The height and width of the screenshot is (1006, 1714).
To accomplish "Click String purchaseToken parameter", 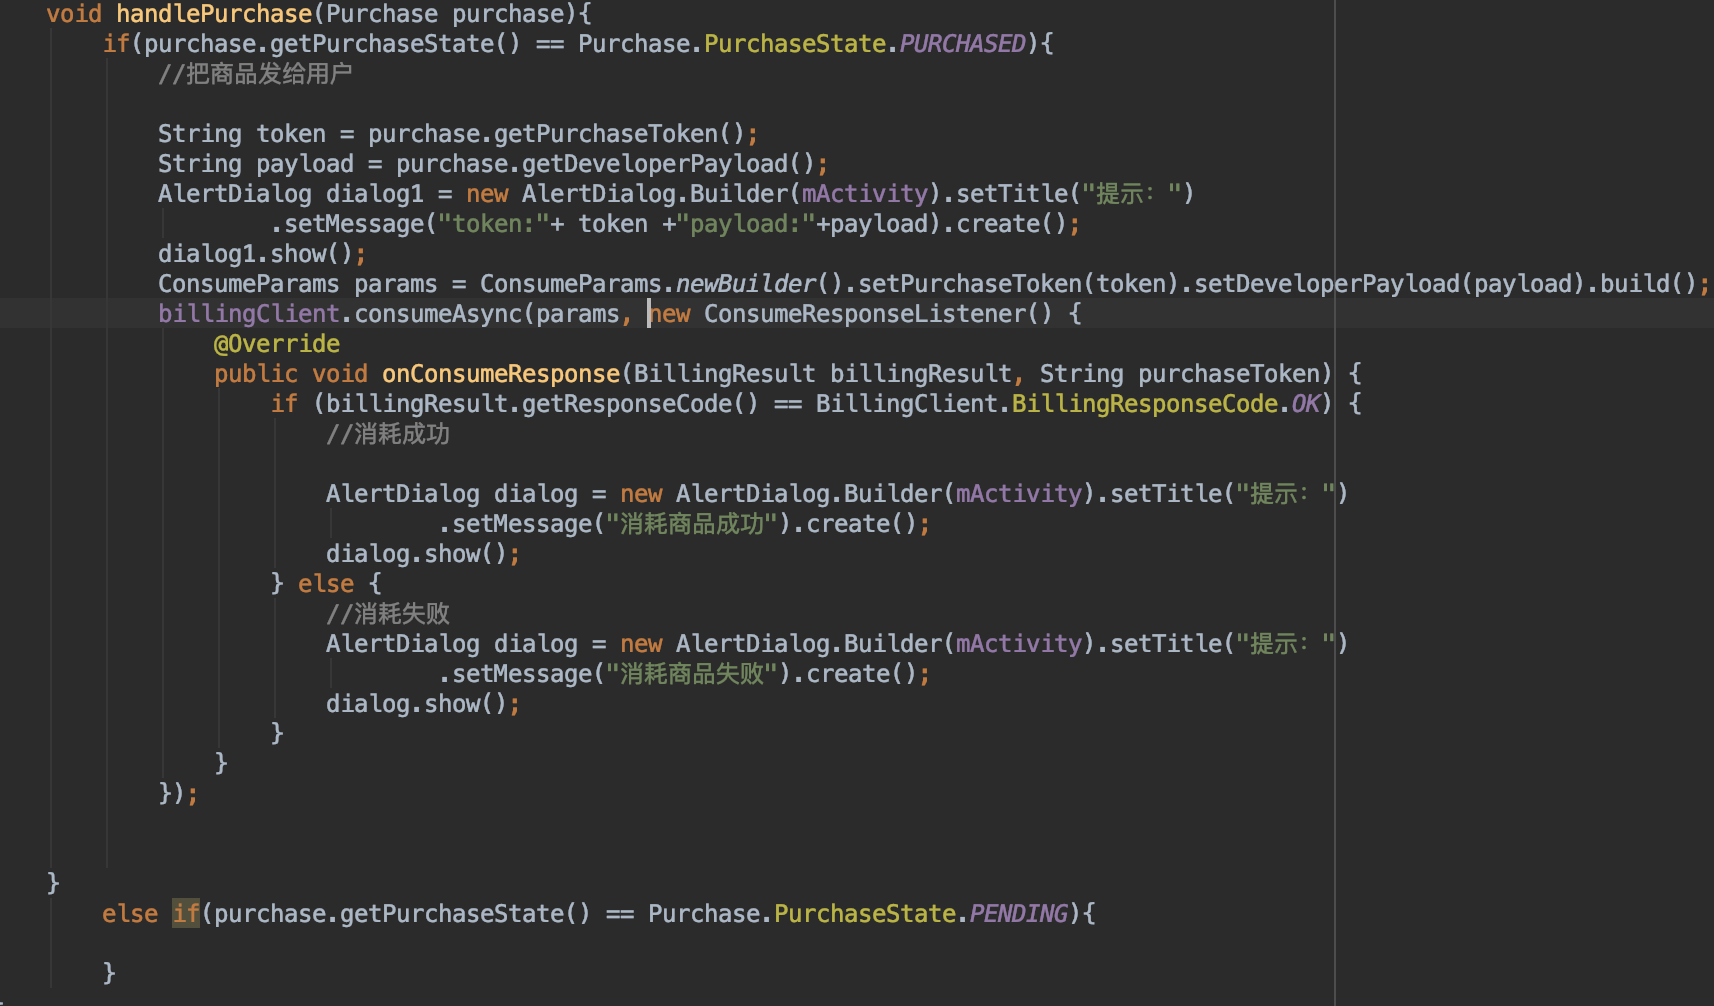I will [1180, 374].
